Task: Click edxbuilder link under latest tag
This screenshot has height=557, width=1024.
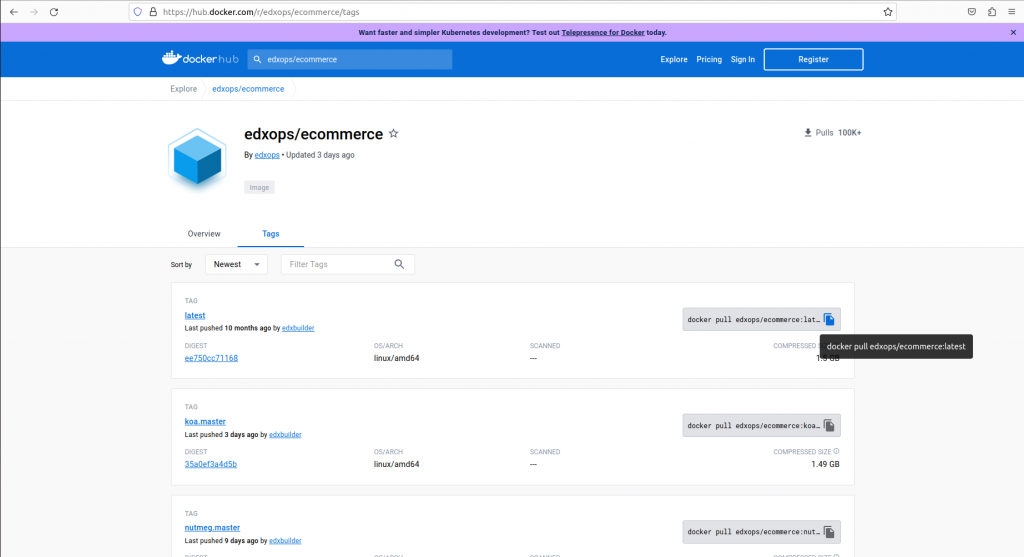Action: (x=298, y=328)
